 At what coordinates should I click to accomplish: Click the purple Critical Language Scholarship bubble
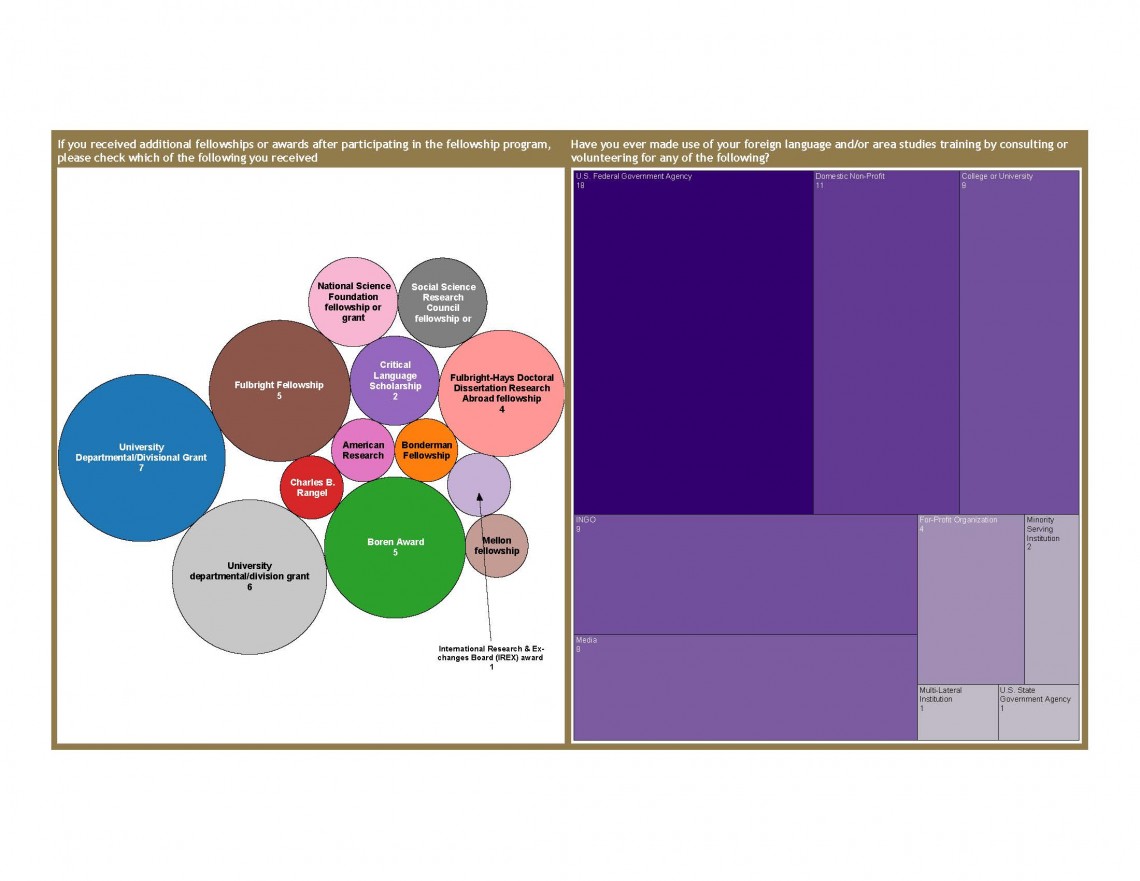tap(395, 380)
